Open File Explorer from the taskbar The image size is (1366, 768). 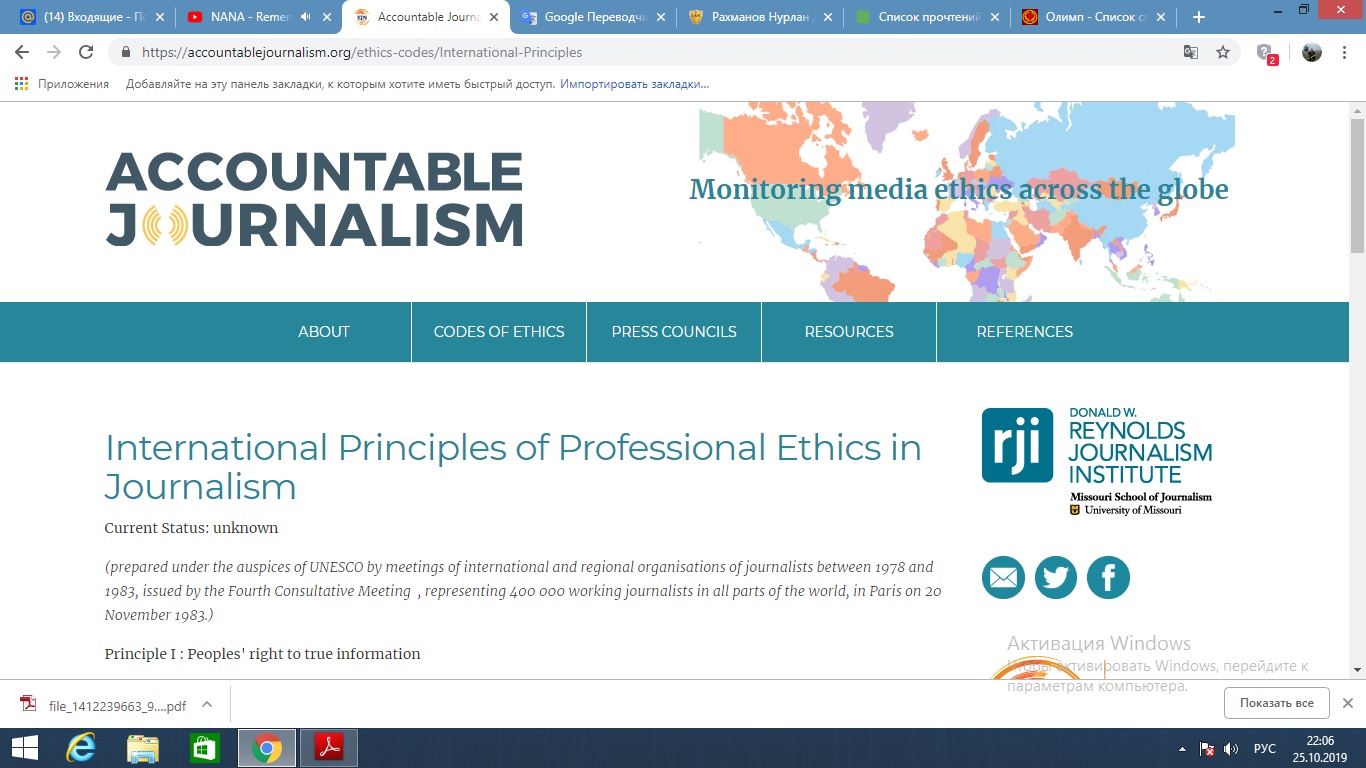[142, 747]
